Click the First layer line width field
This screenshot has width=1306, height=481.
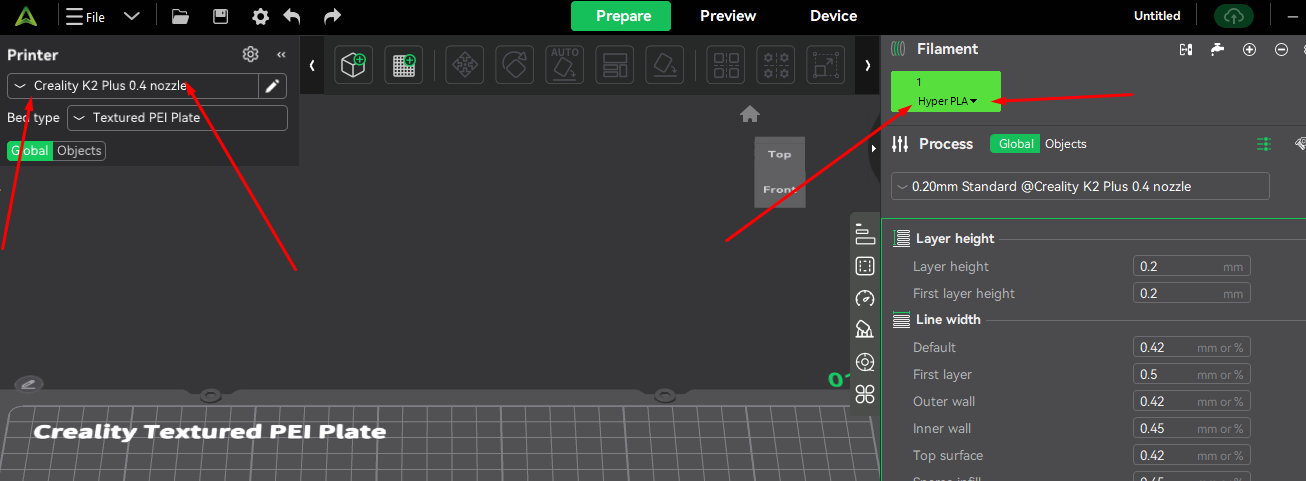click(1192, 375)
